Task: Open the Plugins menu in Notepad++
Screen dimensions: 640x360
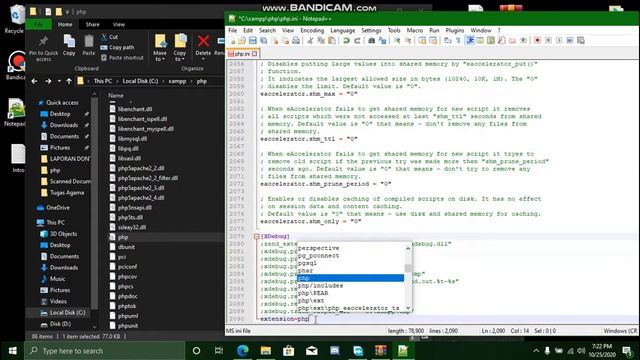Action: coord(455,31)
